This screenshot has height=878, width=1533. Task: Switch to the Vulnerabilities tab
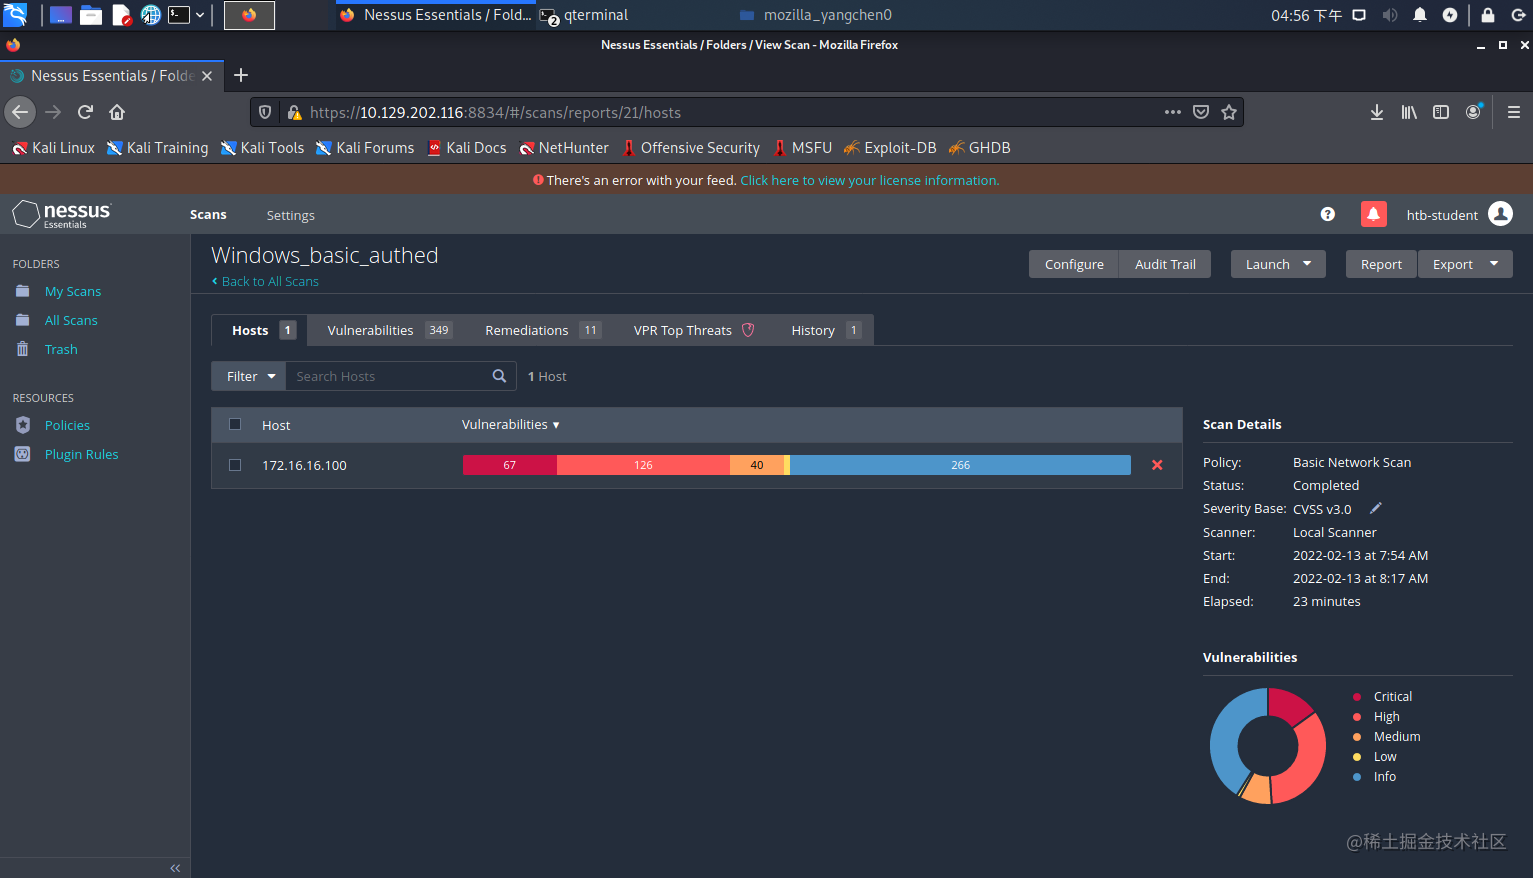389,330
